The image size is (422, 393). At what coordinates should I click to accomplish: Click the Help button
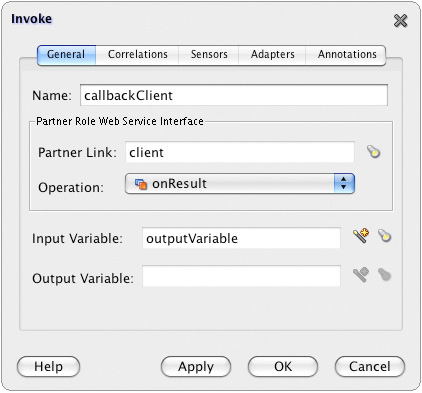[48, 367]
